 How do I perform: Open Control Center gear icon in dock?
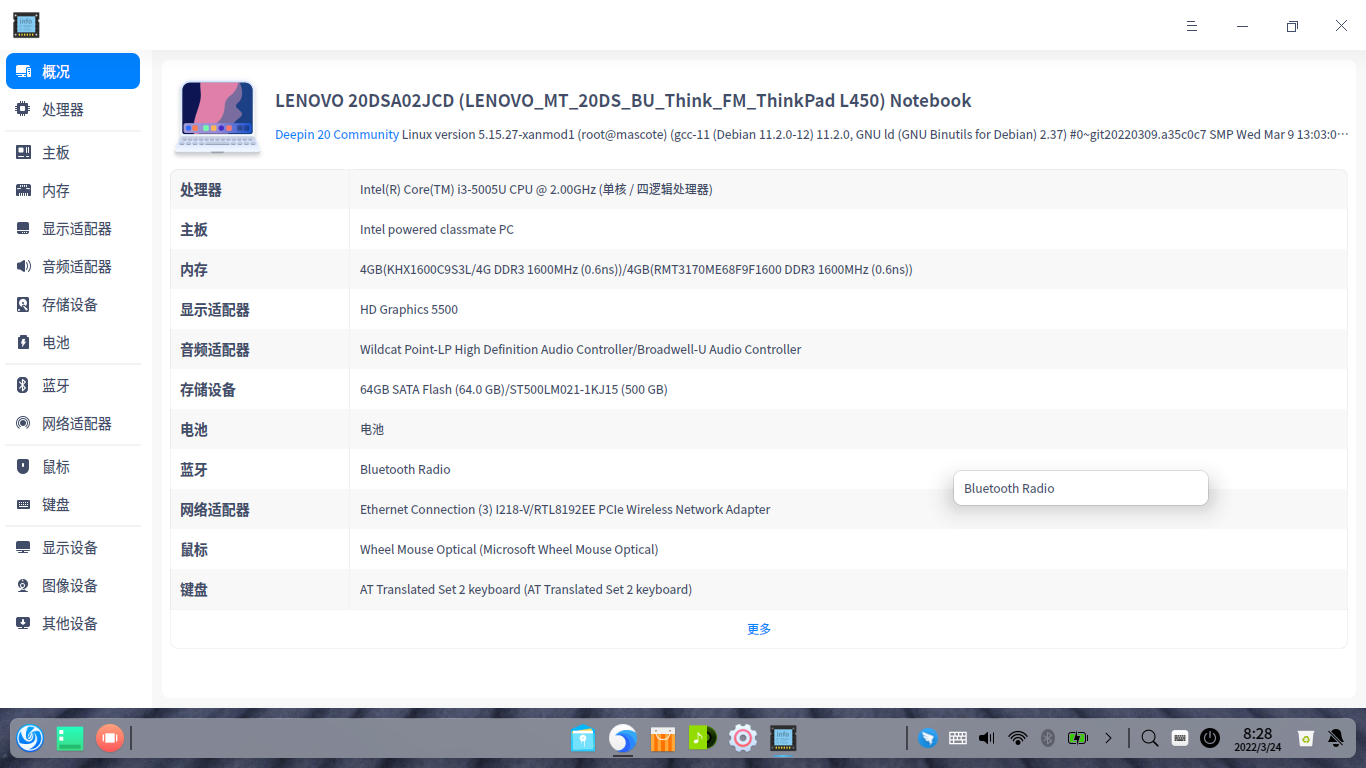click(742, 738)
